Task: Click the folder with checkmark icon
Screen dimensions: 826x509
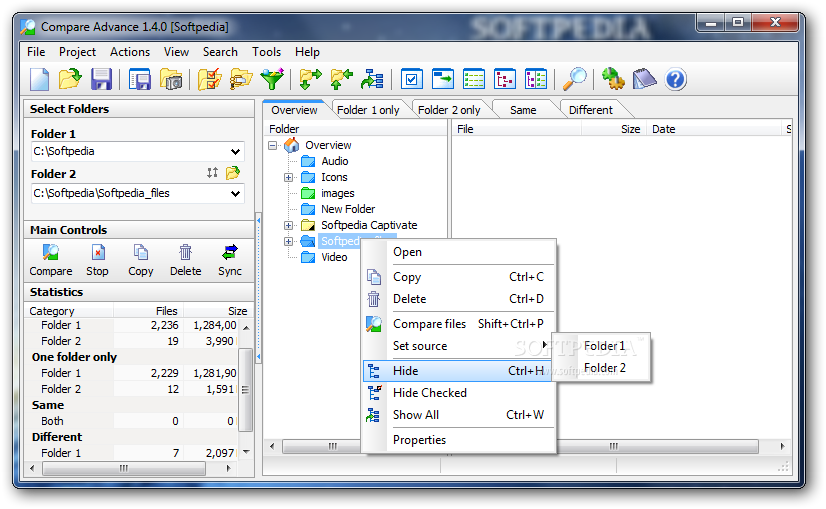Action: pyautogui.click(x=210, y=80)
